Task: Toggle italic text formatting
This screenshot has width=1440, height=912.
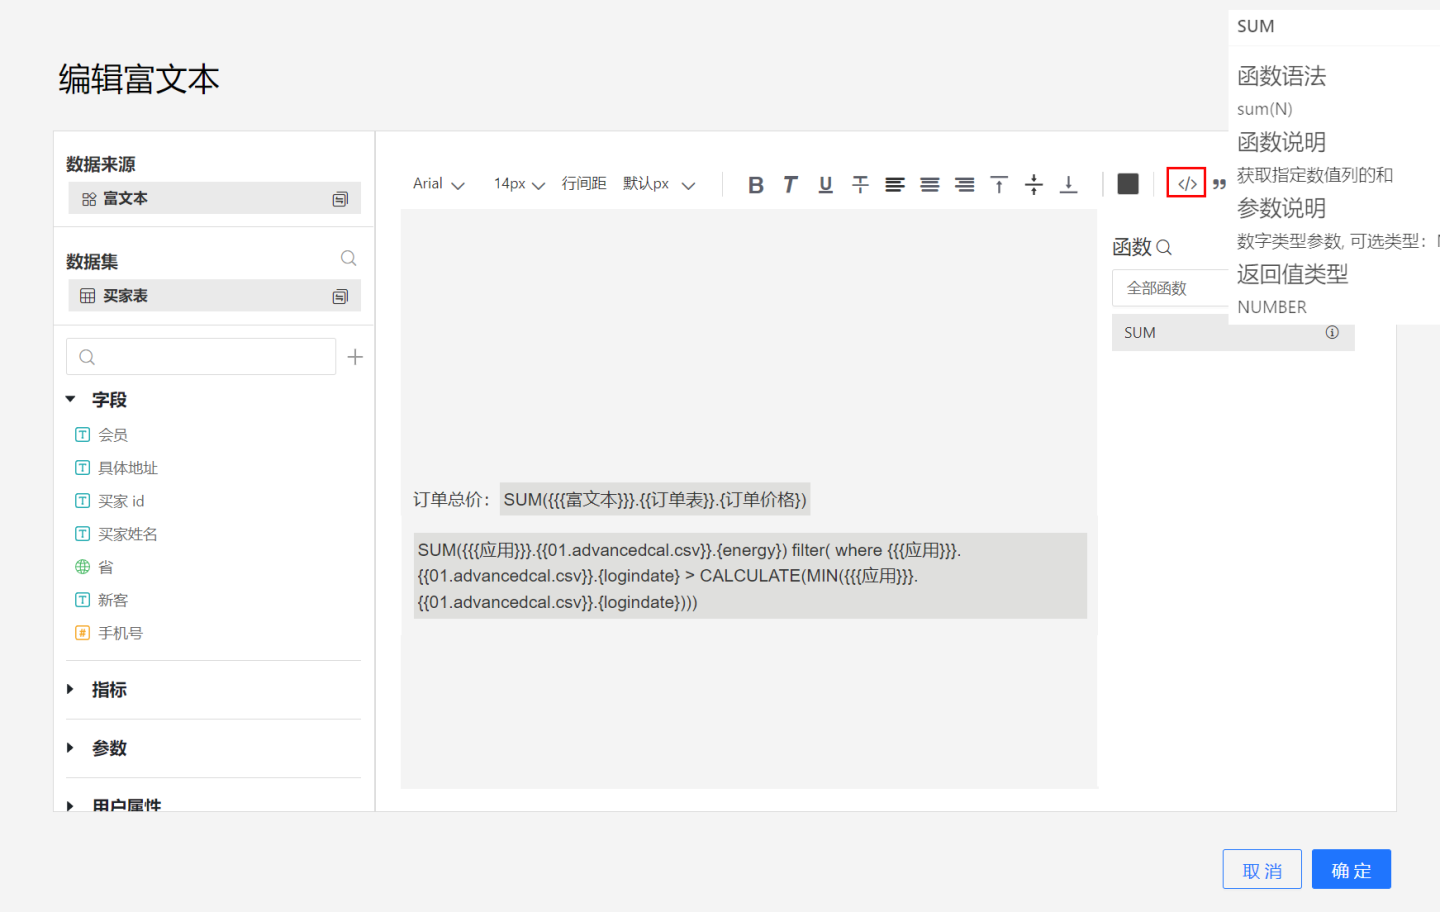Action: [x=790, y=185]
